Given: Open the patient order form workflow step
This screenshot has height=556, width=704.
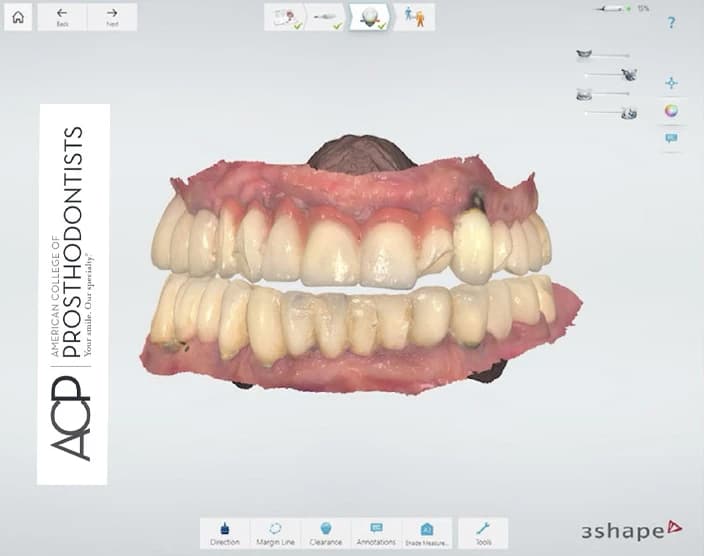Looking at the screenshot, I should (x=286, y=18).
